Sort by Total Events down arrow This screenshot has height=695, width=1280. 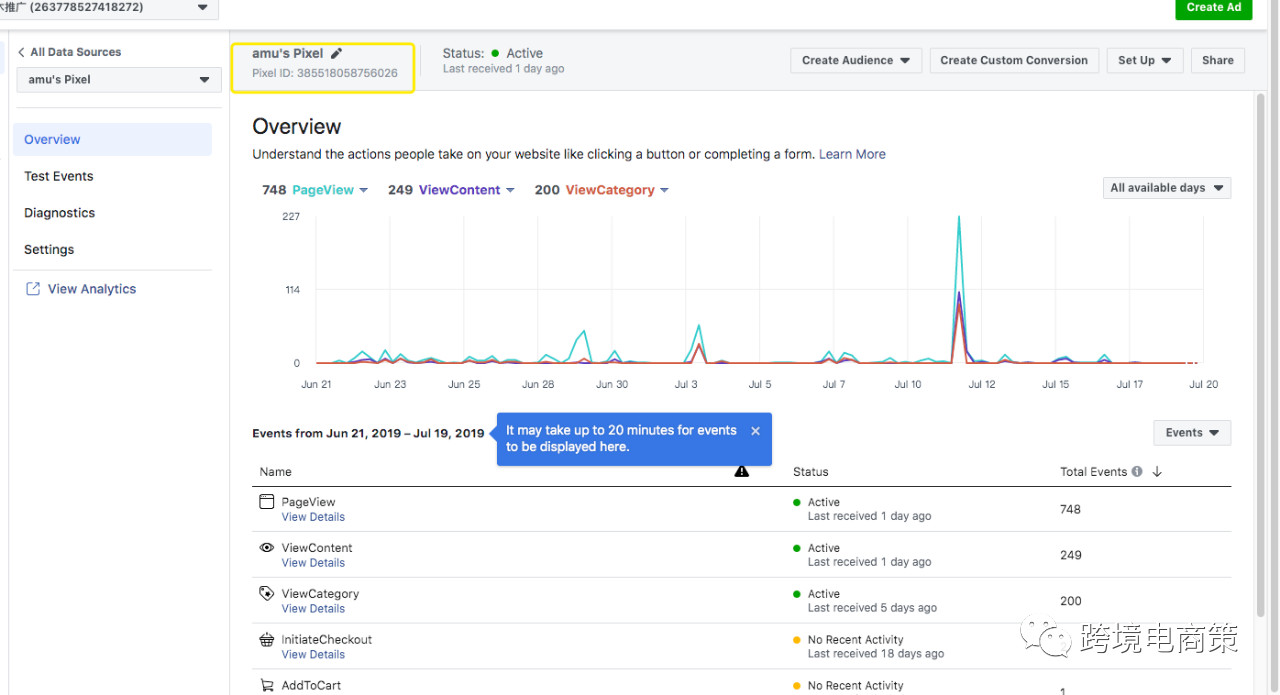click(x=1157, y=472)
